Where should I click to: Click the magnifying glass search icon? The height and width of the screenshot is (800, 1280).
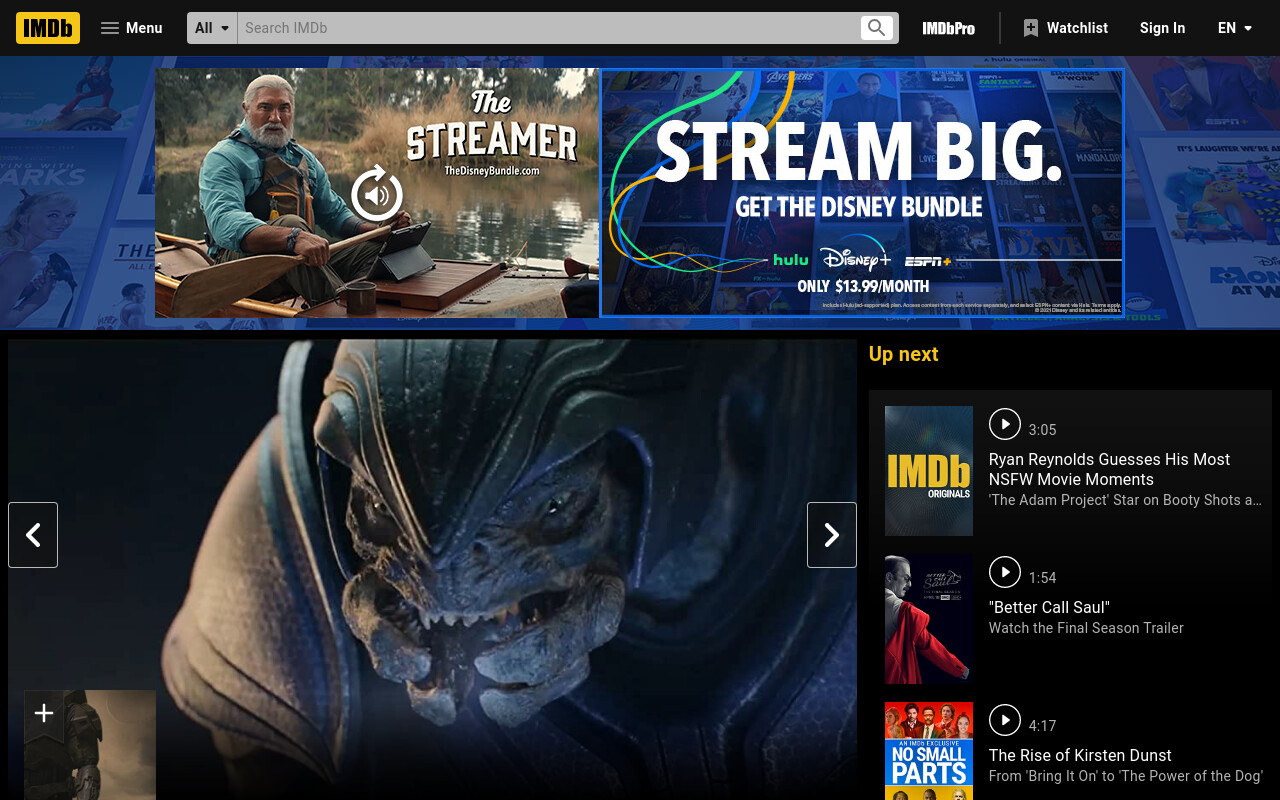(x=877, y=28)
